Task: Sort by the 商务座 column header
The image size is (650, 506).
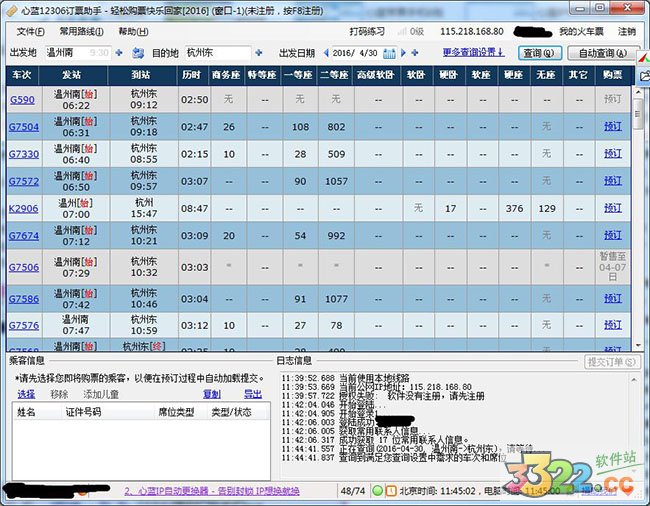Action: pyautogui.click(x=227, y=75)
